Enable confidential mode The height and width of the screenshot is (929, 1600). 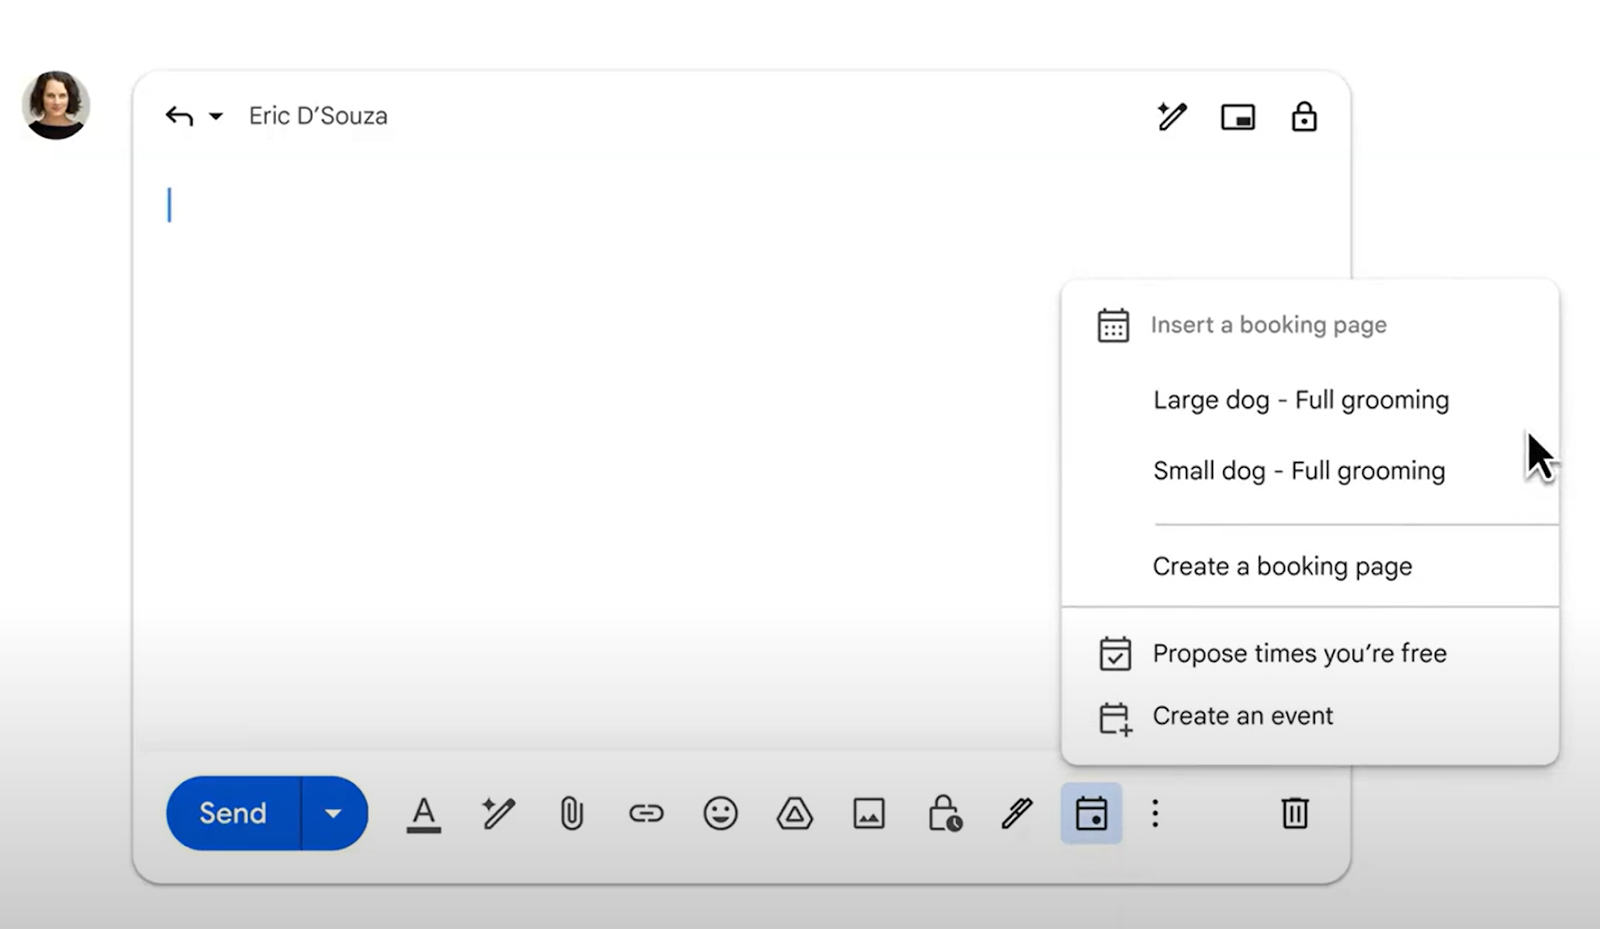tap(943, 813)
